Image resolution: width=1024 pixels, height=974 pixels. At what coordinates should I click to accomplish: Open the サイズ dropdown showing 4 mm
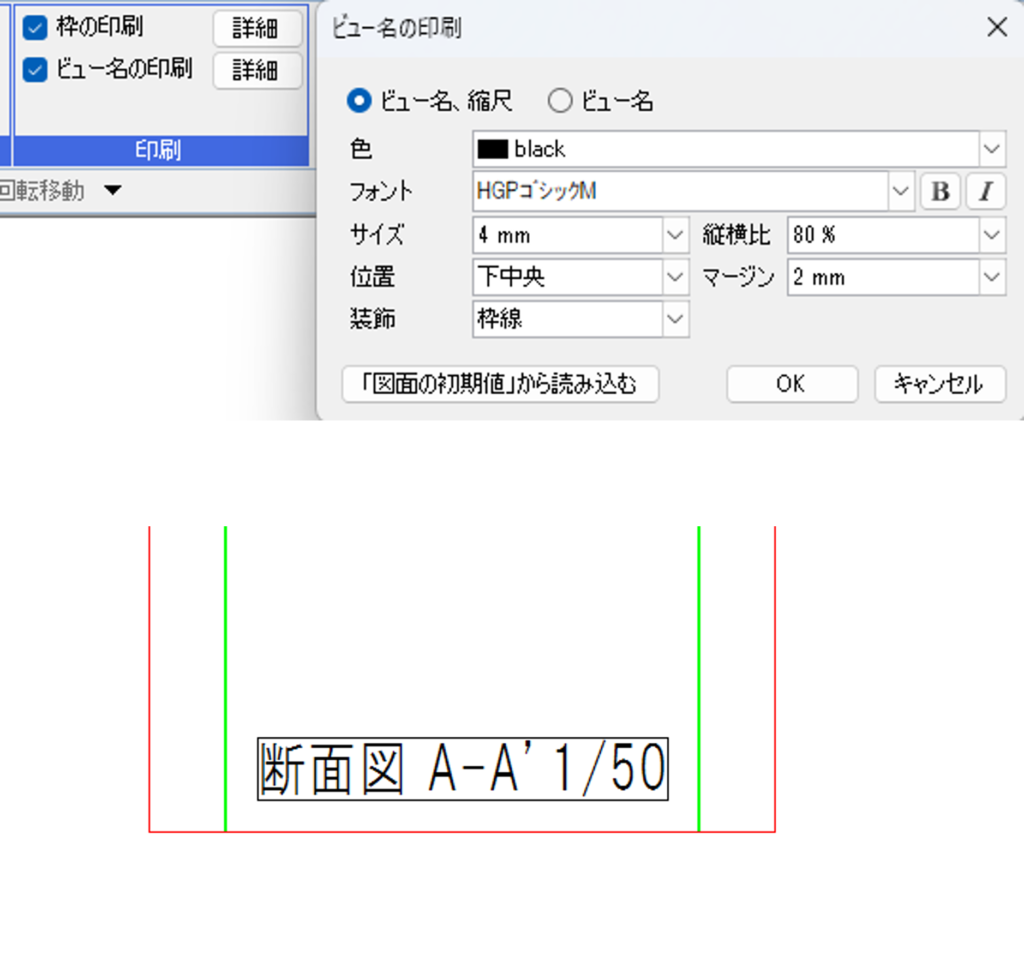pos(676,236)
